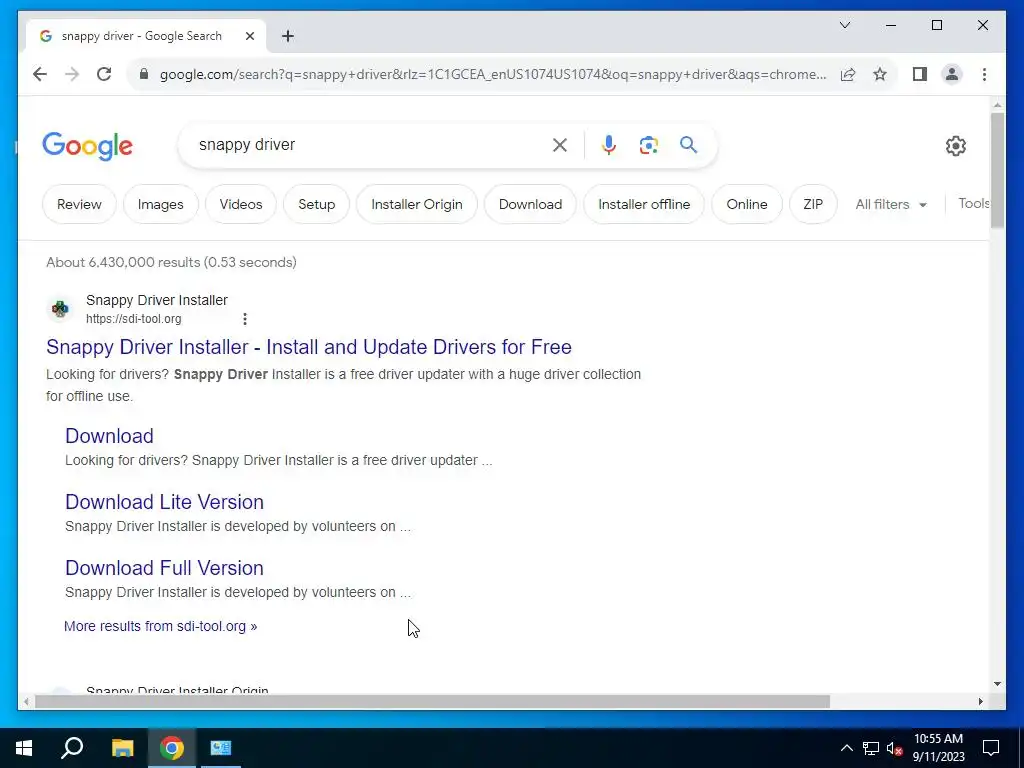Open options for the sdi-tool.org result
The image size is (1024, 768).
tap(245, 319)
